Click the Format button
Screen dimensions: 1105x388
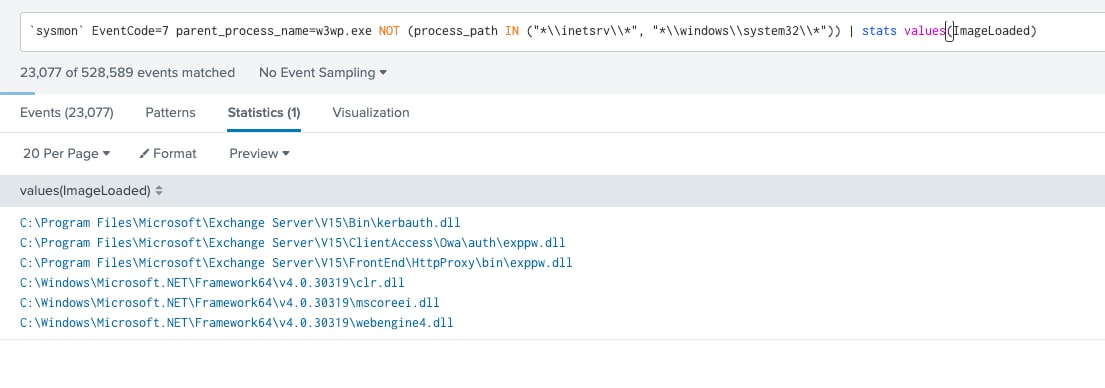[x=168, y=154]
